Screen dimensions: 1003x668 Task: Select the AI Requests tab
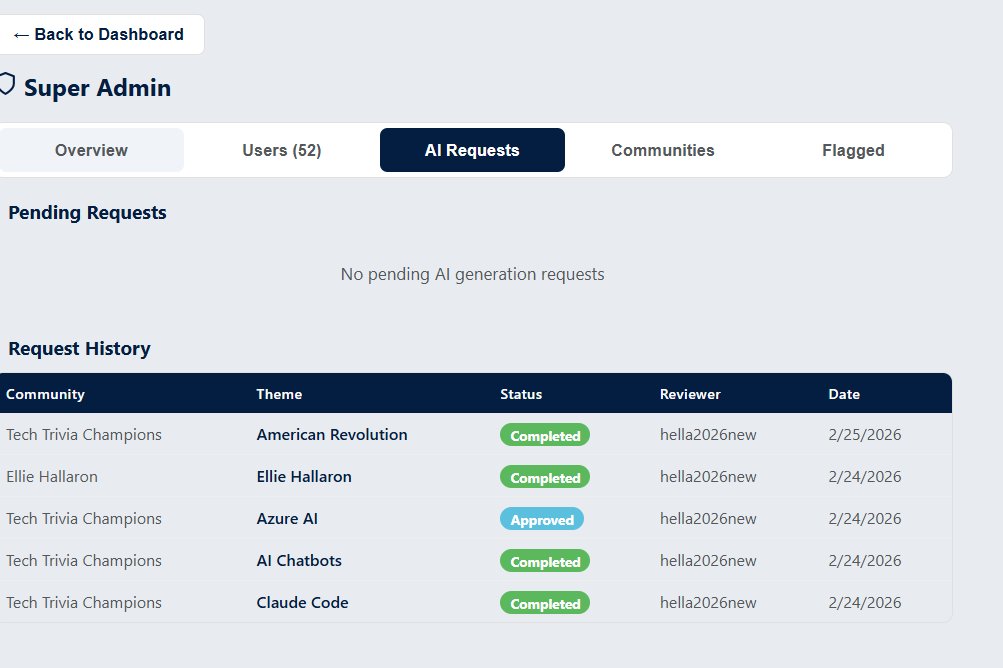click(x=472, y=150)
